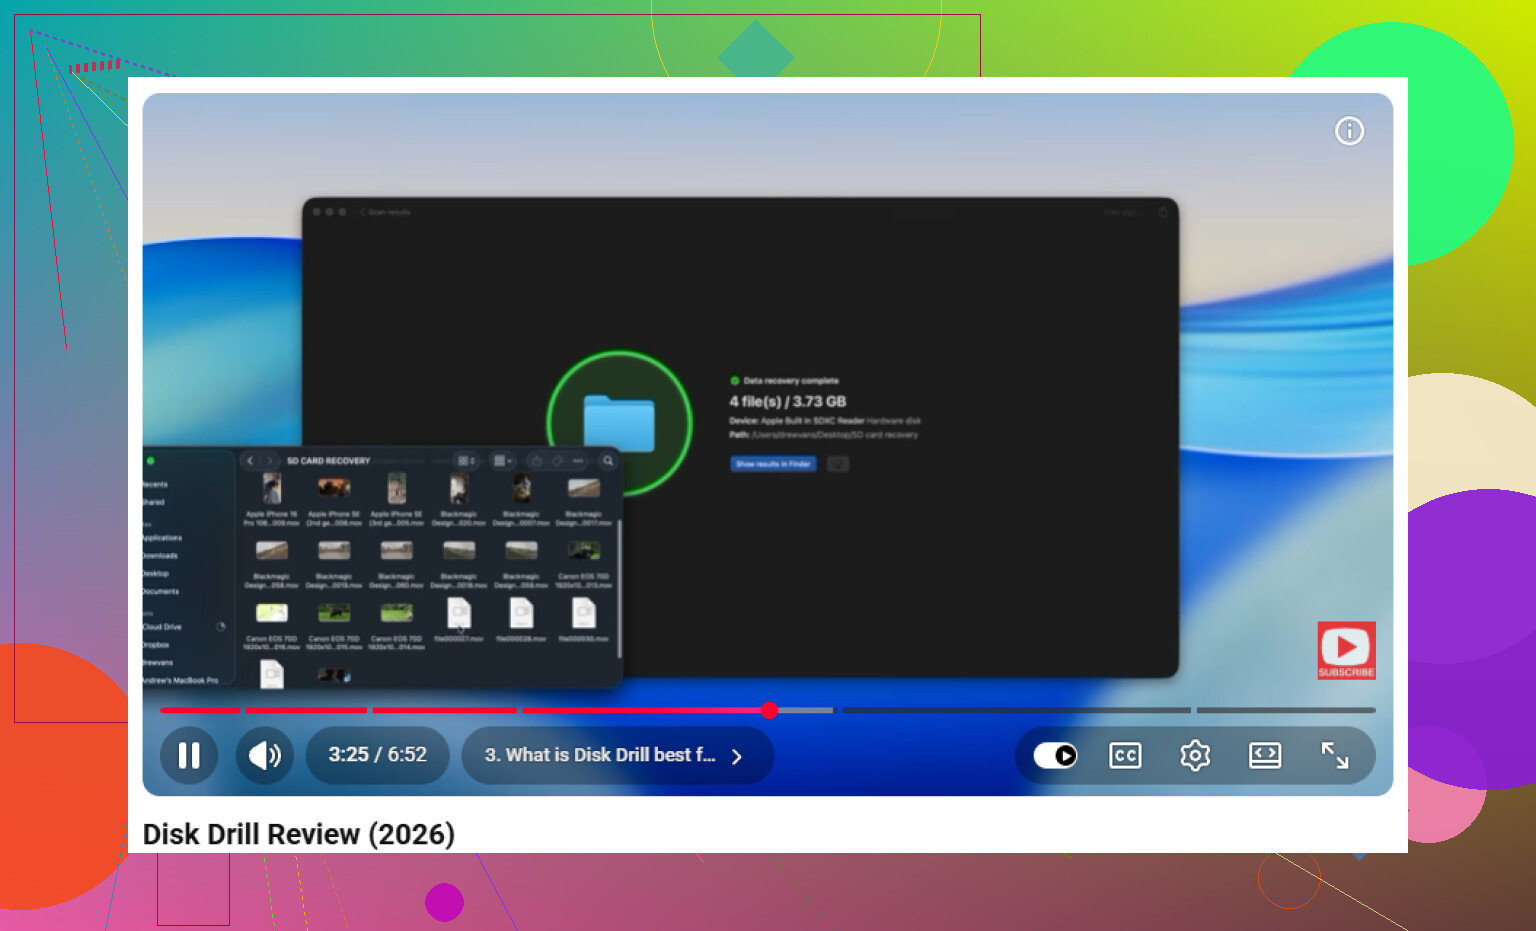
Task: Enter fullscreen mode
Action: (x=1335, y=756)
